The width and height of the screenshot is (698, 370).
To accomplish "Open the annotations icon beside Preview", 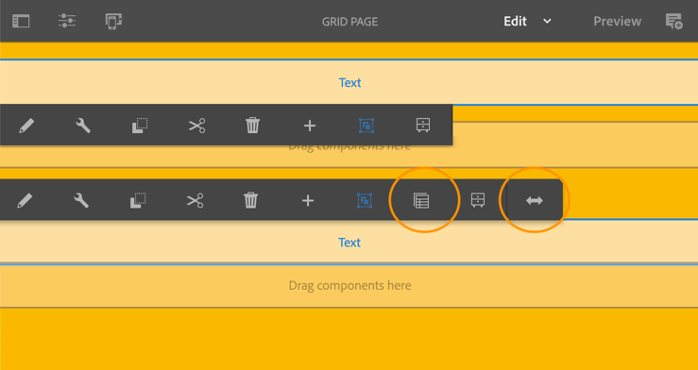I will point(674,21).
